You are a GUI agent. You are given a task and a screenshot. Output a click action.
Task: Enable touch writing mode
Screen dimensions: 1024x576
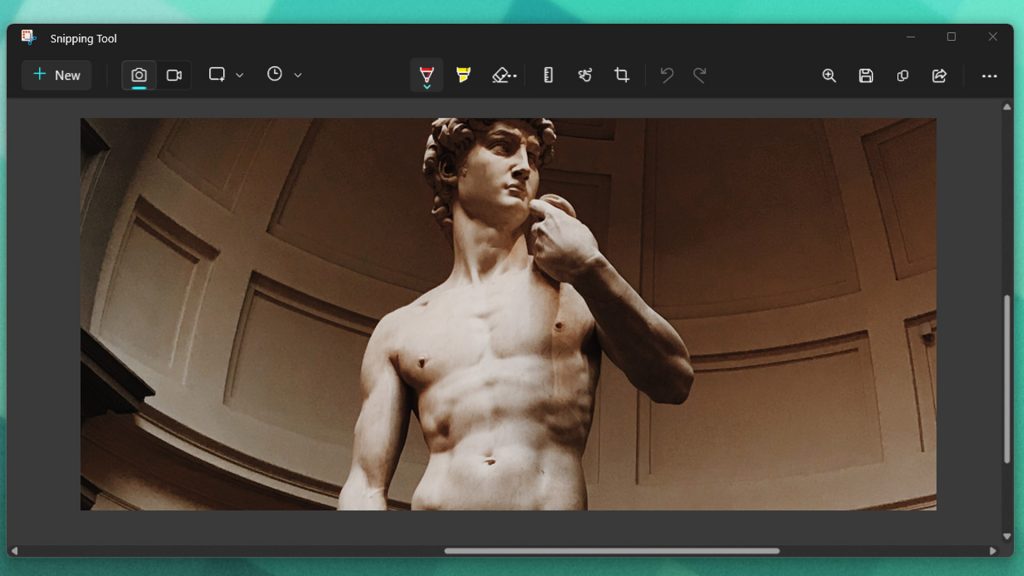pyautogui.click(x=585, y=74)
